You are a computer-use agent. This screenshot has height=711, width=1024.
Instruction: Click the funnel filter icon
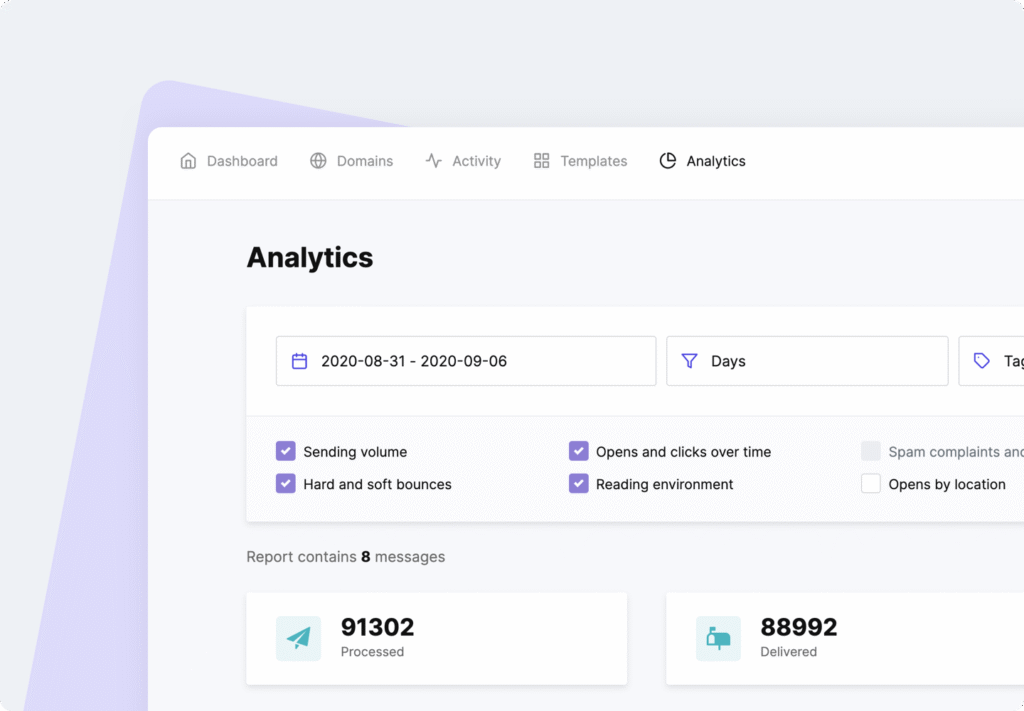(690, 361)
